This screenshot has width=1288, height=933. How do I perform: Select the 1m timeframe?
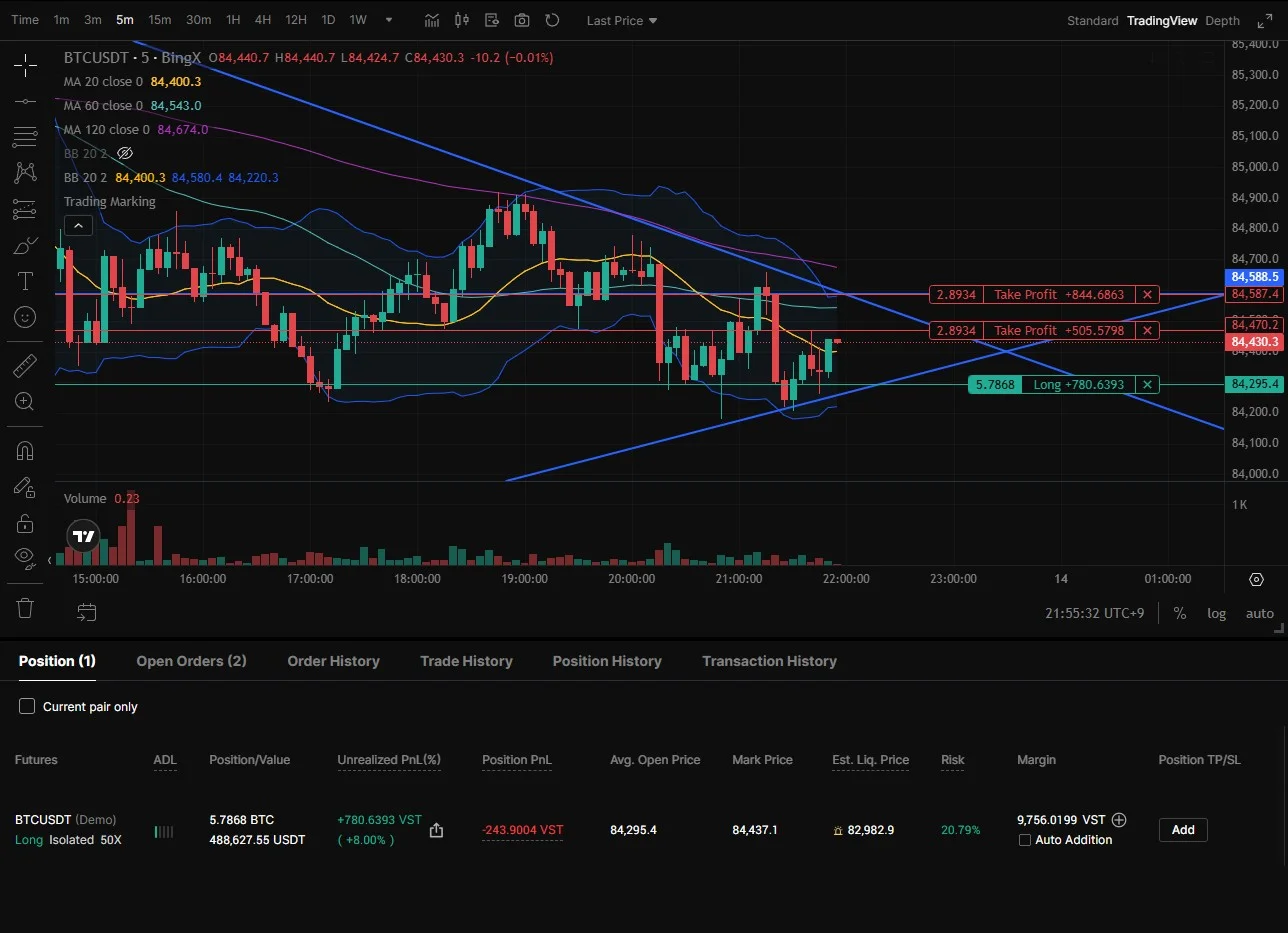[x=61, y=20]
